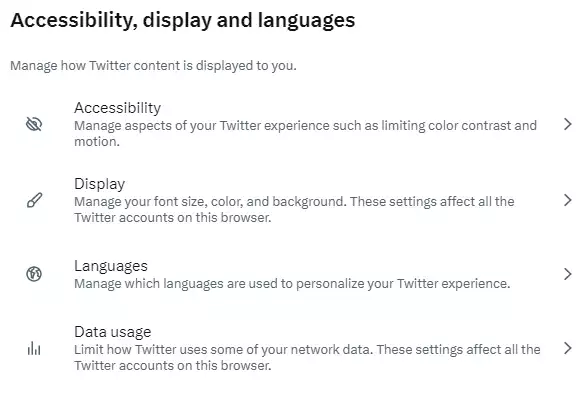Click the Data usage title label
The image size is (581, 404).
pos(113,332)
